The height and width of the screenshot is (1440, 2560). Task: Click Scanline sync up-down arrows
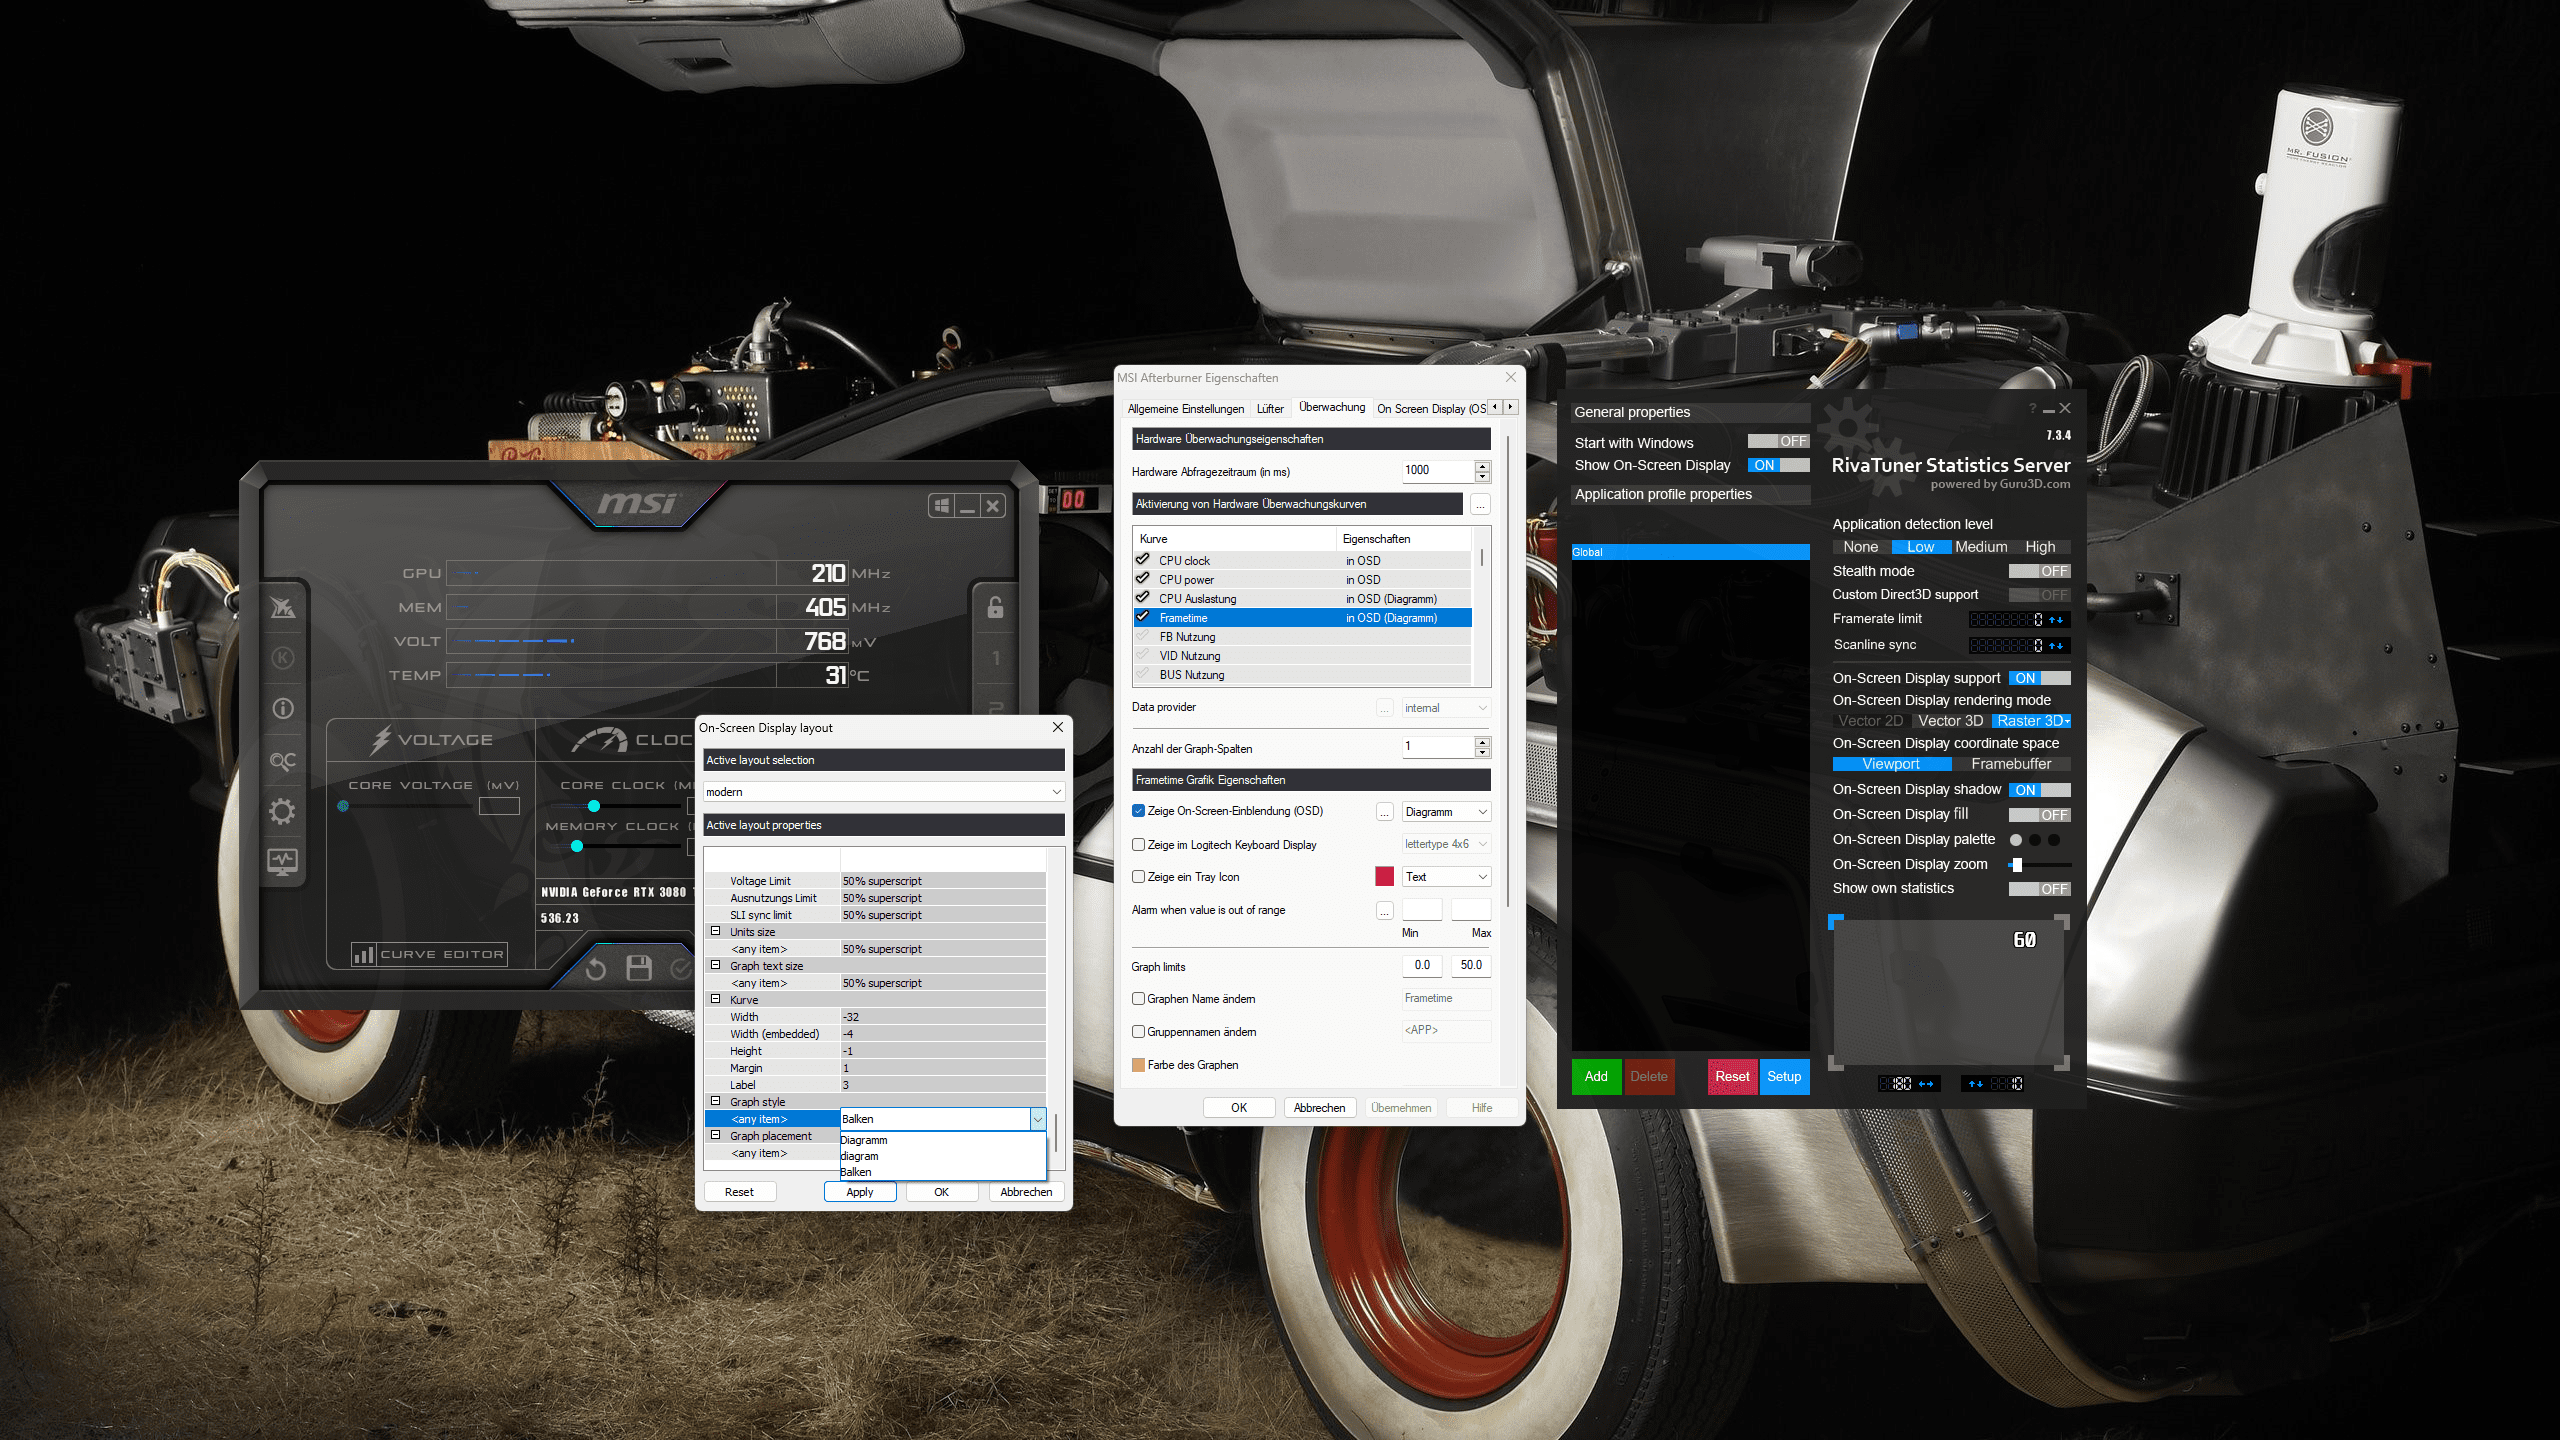pos(2057,646)
